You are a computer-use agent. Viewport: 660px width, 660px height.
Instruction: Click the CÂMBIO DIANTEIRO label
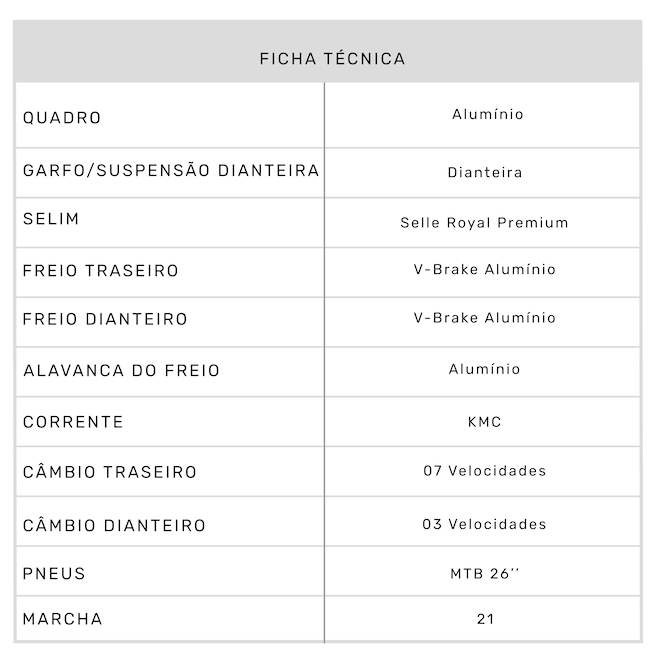coord(114,526)
